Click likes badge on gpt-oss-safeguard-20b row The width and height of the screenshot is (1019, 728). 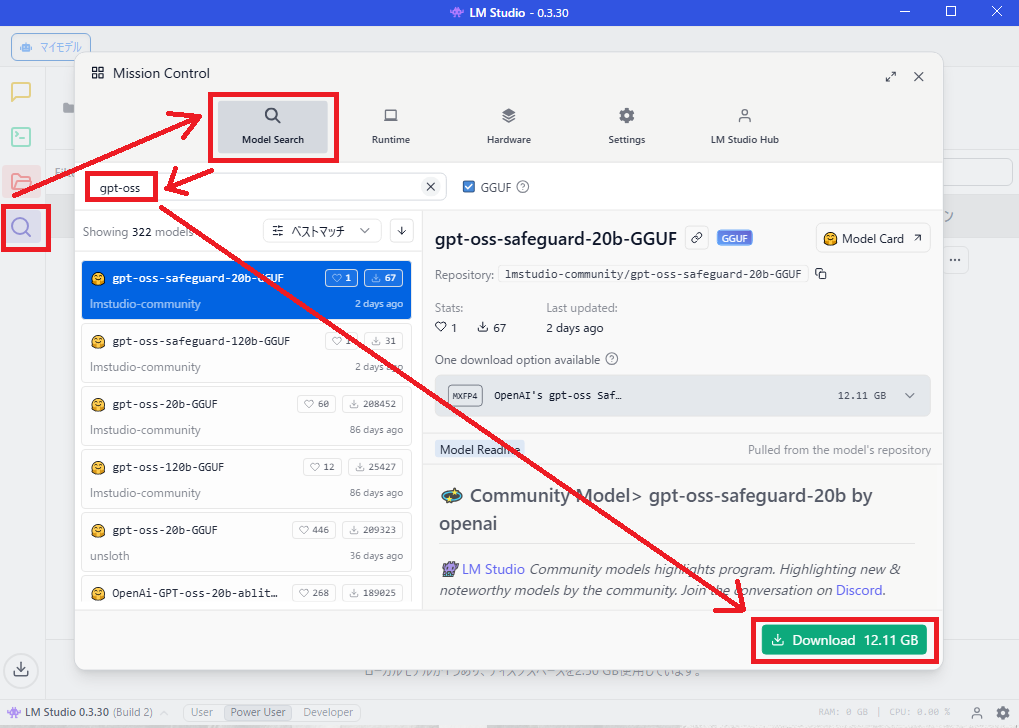pos(341,278)
